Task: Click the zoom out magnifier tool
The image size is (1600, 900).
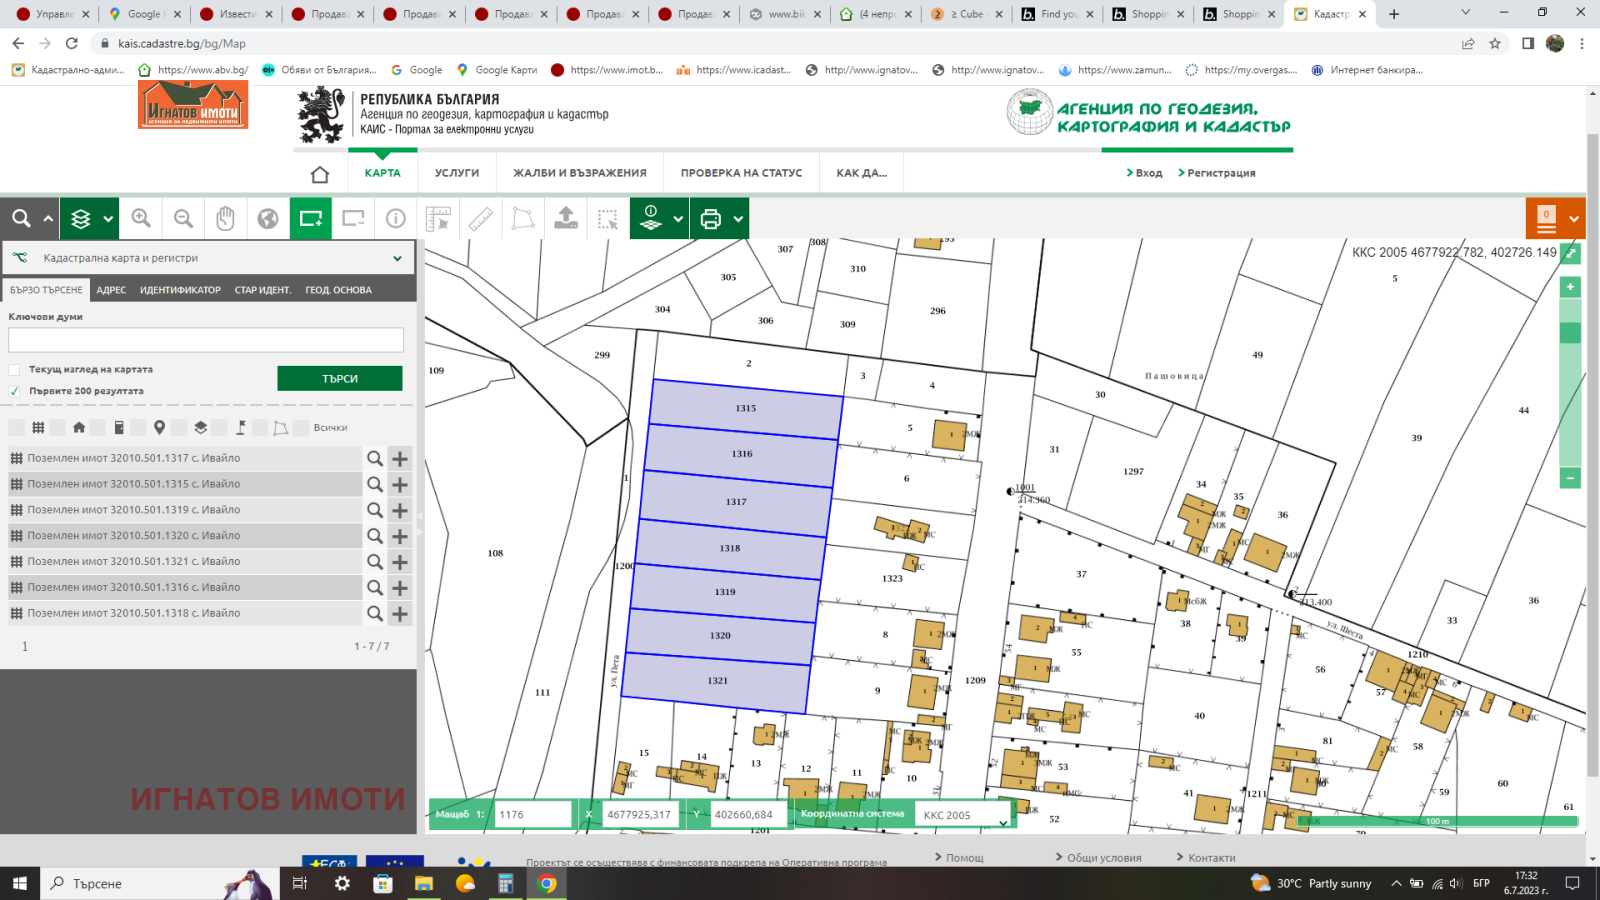Action: point(183,218)
